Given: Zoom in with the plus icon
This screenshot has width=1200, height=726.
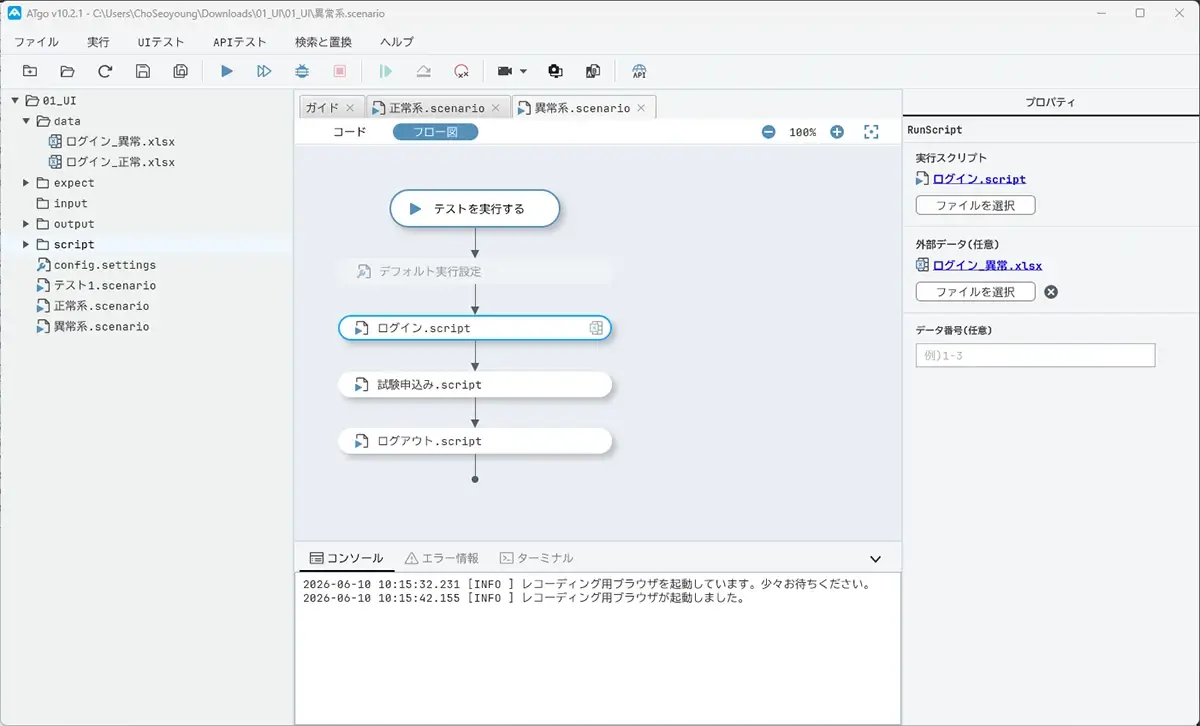Looking at the screenshot, I should (x=837, y=132).
